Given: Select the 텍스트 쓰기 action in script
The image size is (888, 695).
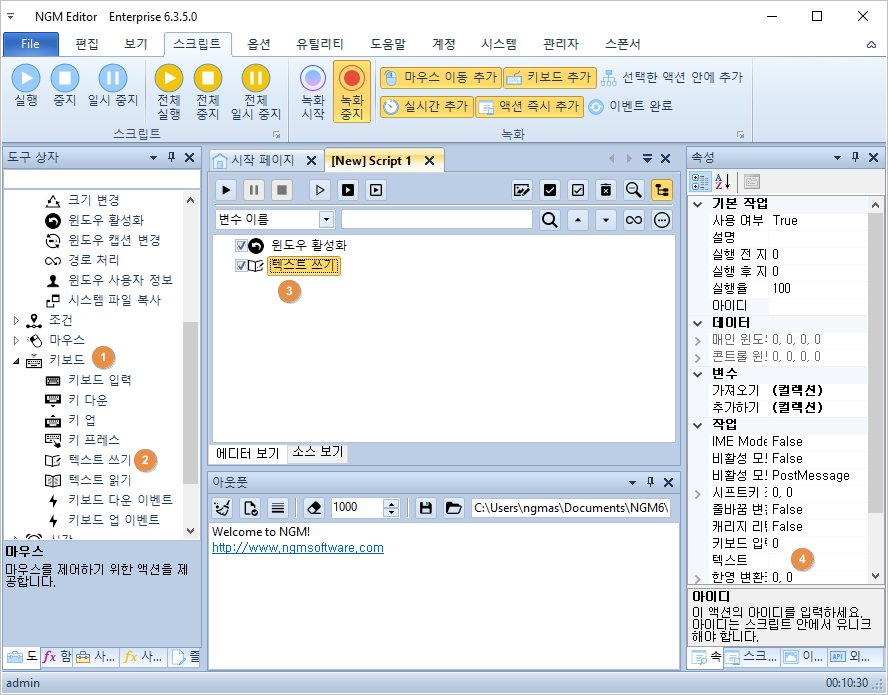Looking at the screenshot, I should click(x=304, y=265).
